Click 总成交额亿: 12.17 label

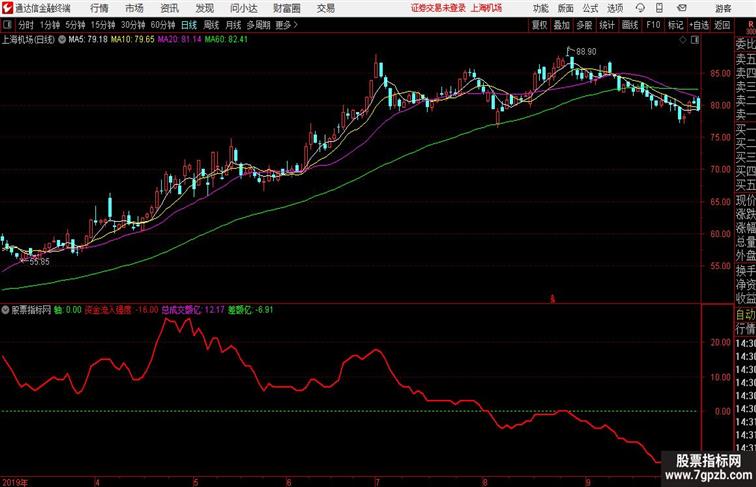click(193, 310)
